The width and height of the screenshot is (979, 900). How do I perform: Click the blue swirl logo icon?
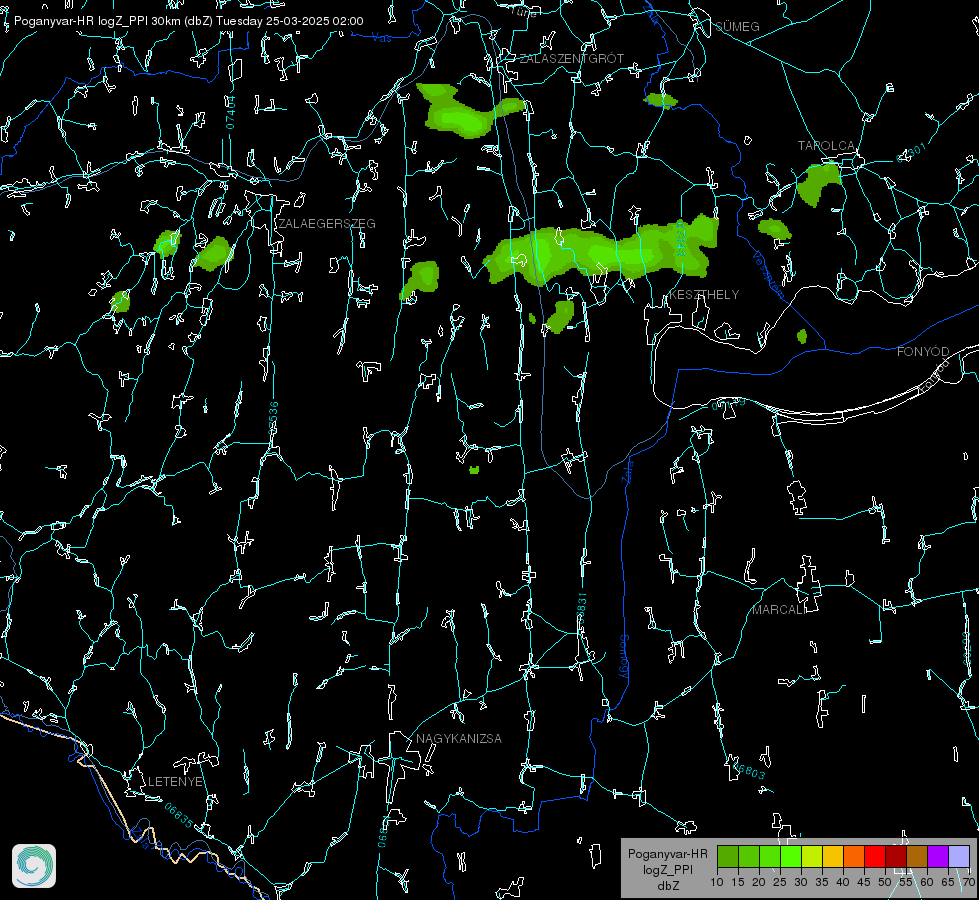tap(34, 866)
